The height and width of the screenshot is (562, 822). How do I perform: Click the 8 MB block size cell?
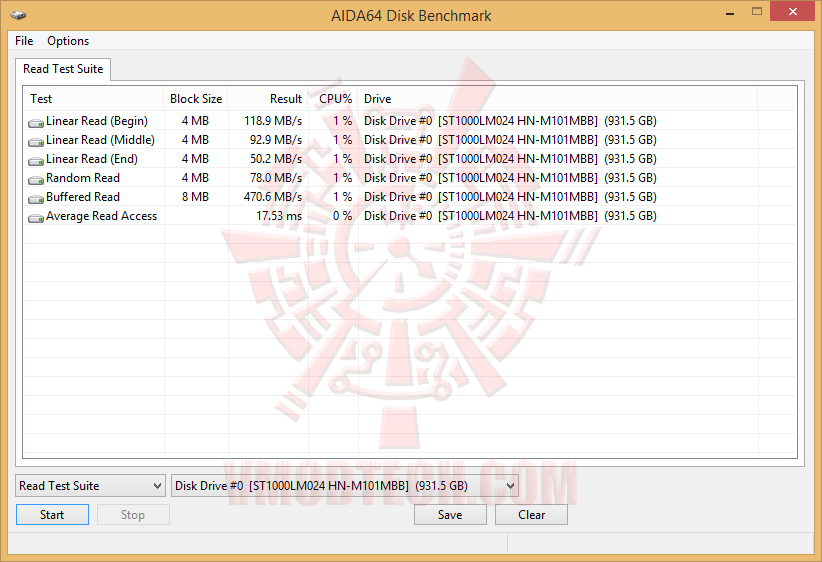pyautogui.click(x=196, y=197)
